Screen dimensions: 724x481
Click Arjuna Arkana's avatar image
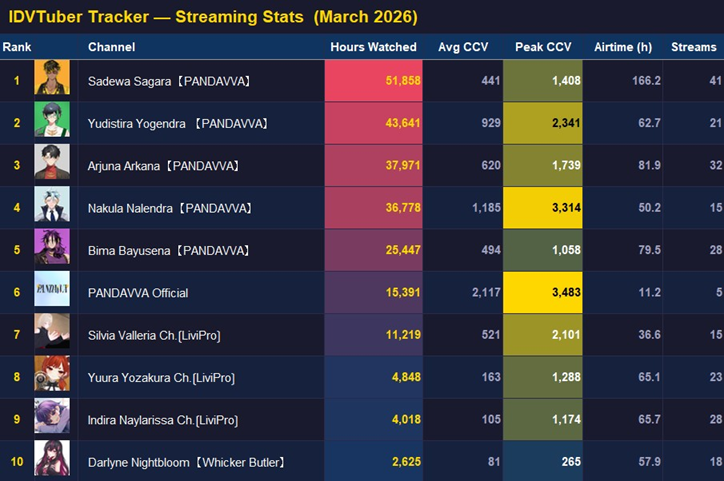click(52, 162)
